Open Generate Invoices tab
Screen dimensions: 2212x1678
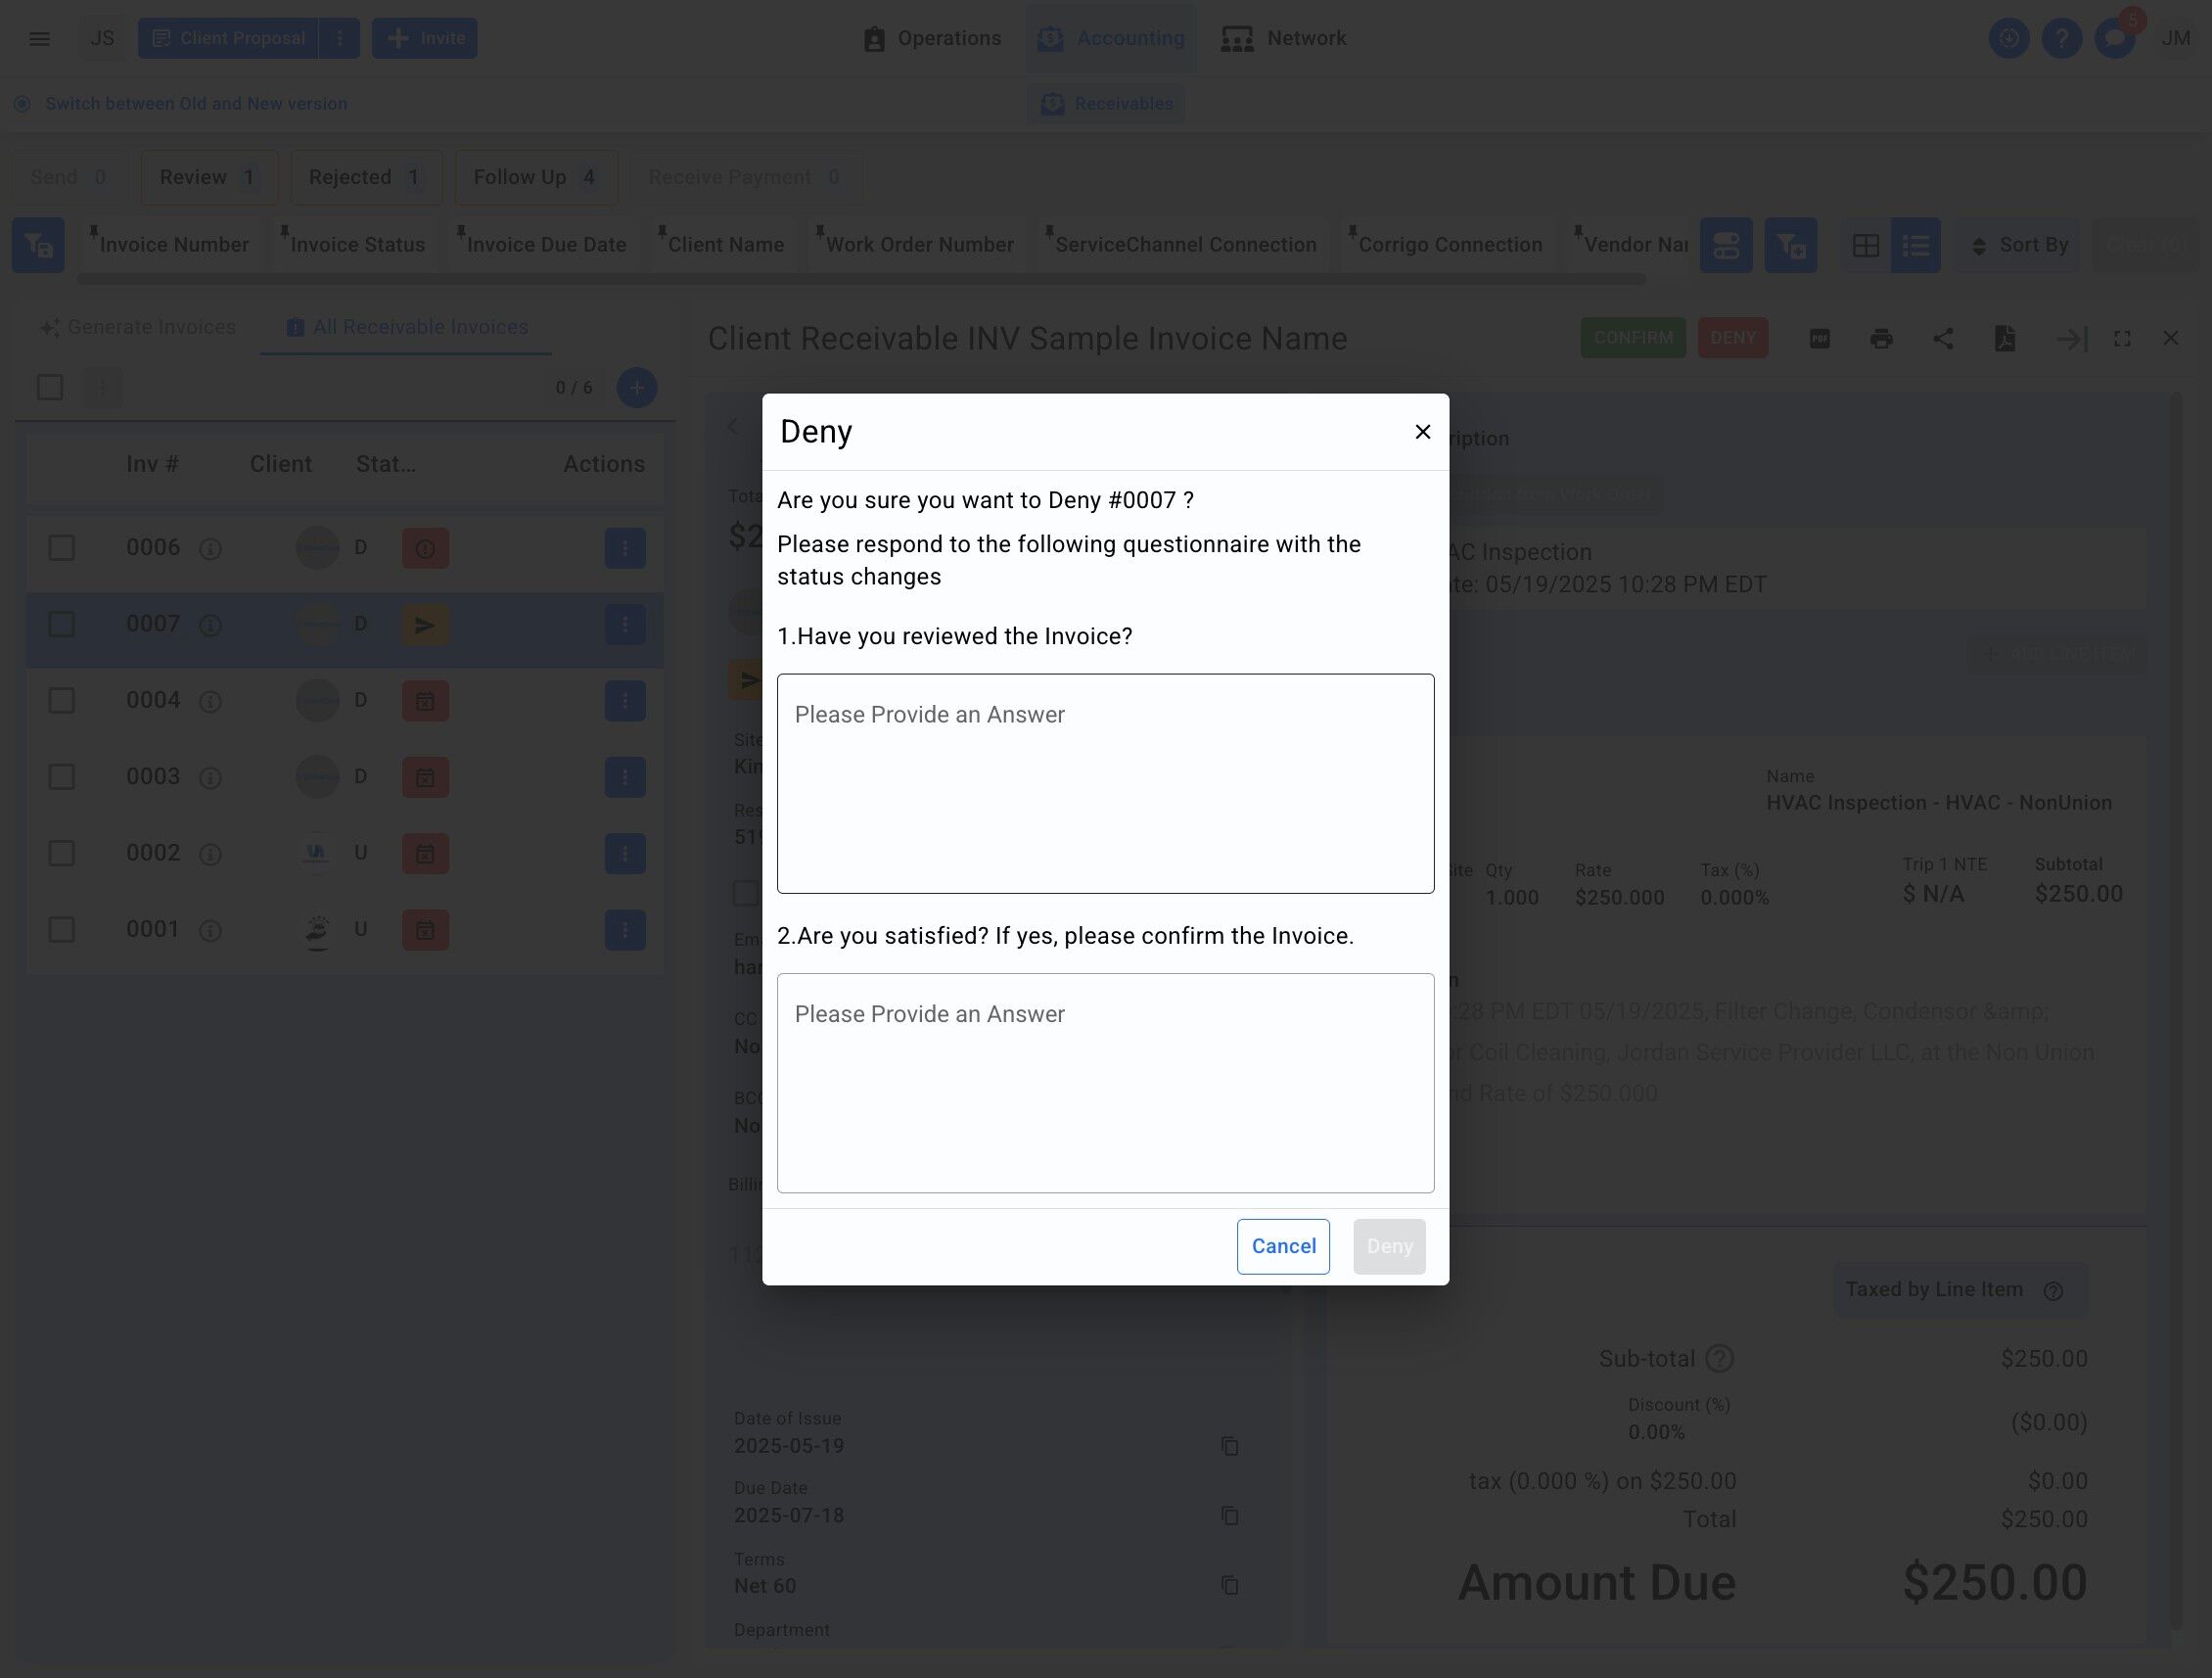click(138, 327)
